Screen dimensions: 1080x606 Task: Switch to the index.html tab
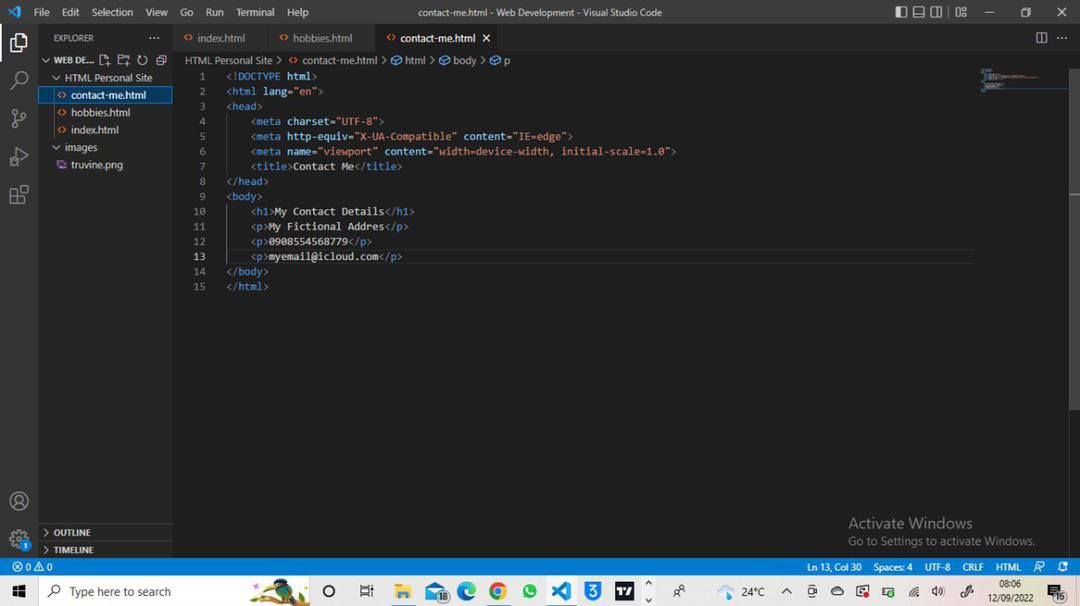[x=220, y=37]
